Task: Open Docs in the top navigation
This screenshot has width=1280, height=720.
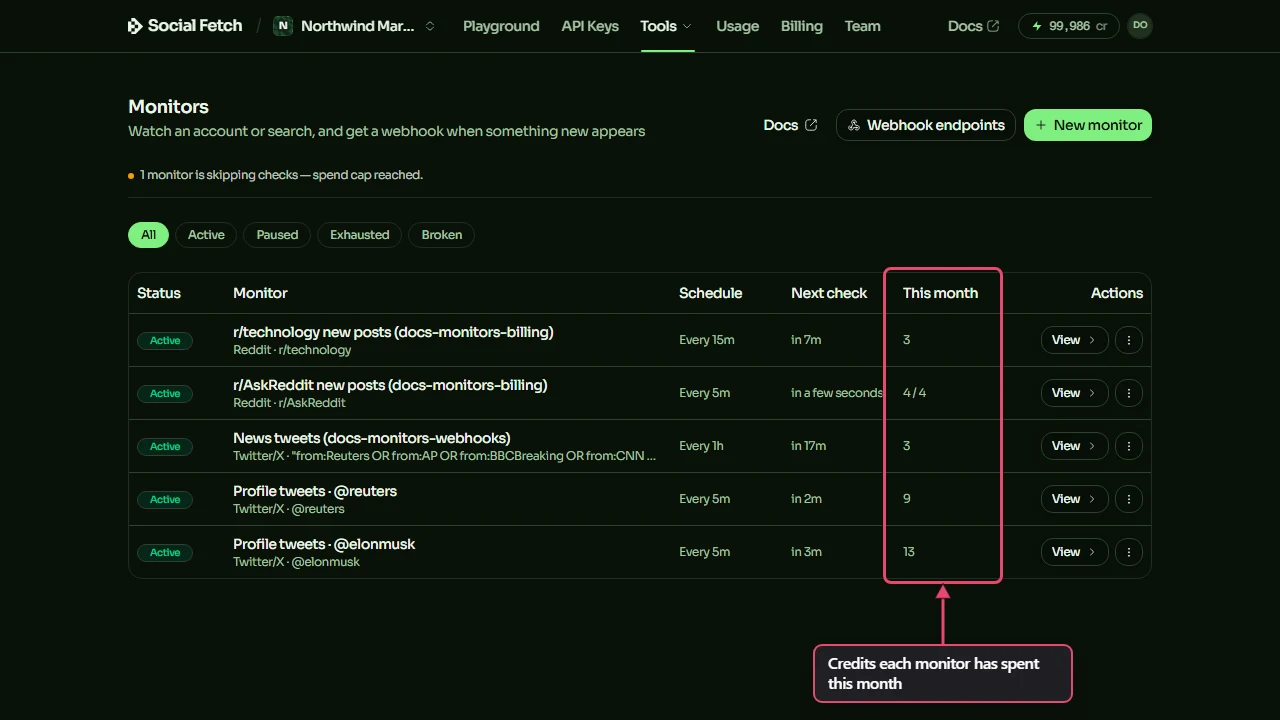Action: click(x=973, y=26)
